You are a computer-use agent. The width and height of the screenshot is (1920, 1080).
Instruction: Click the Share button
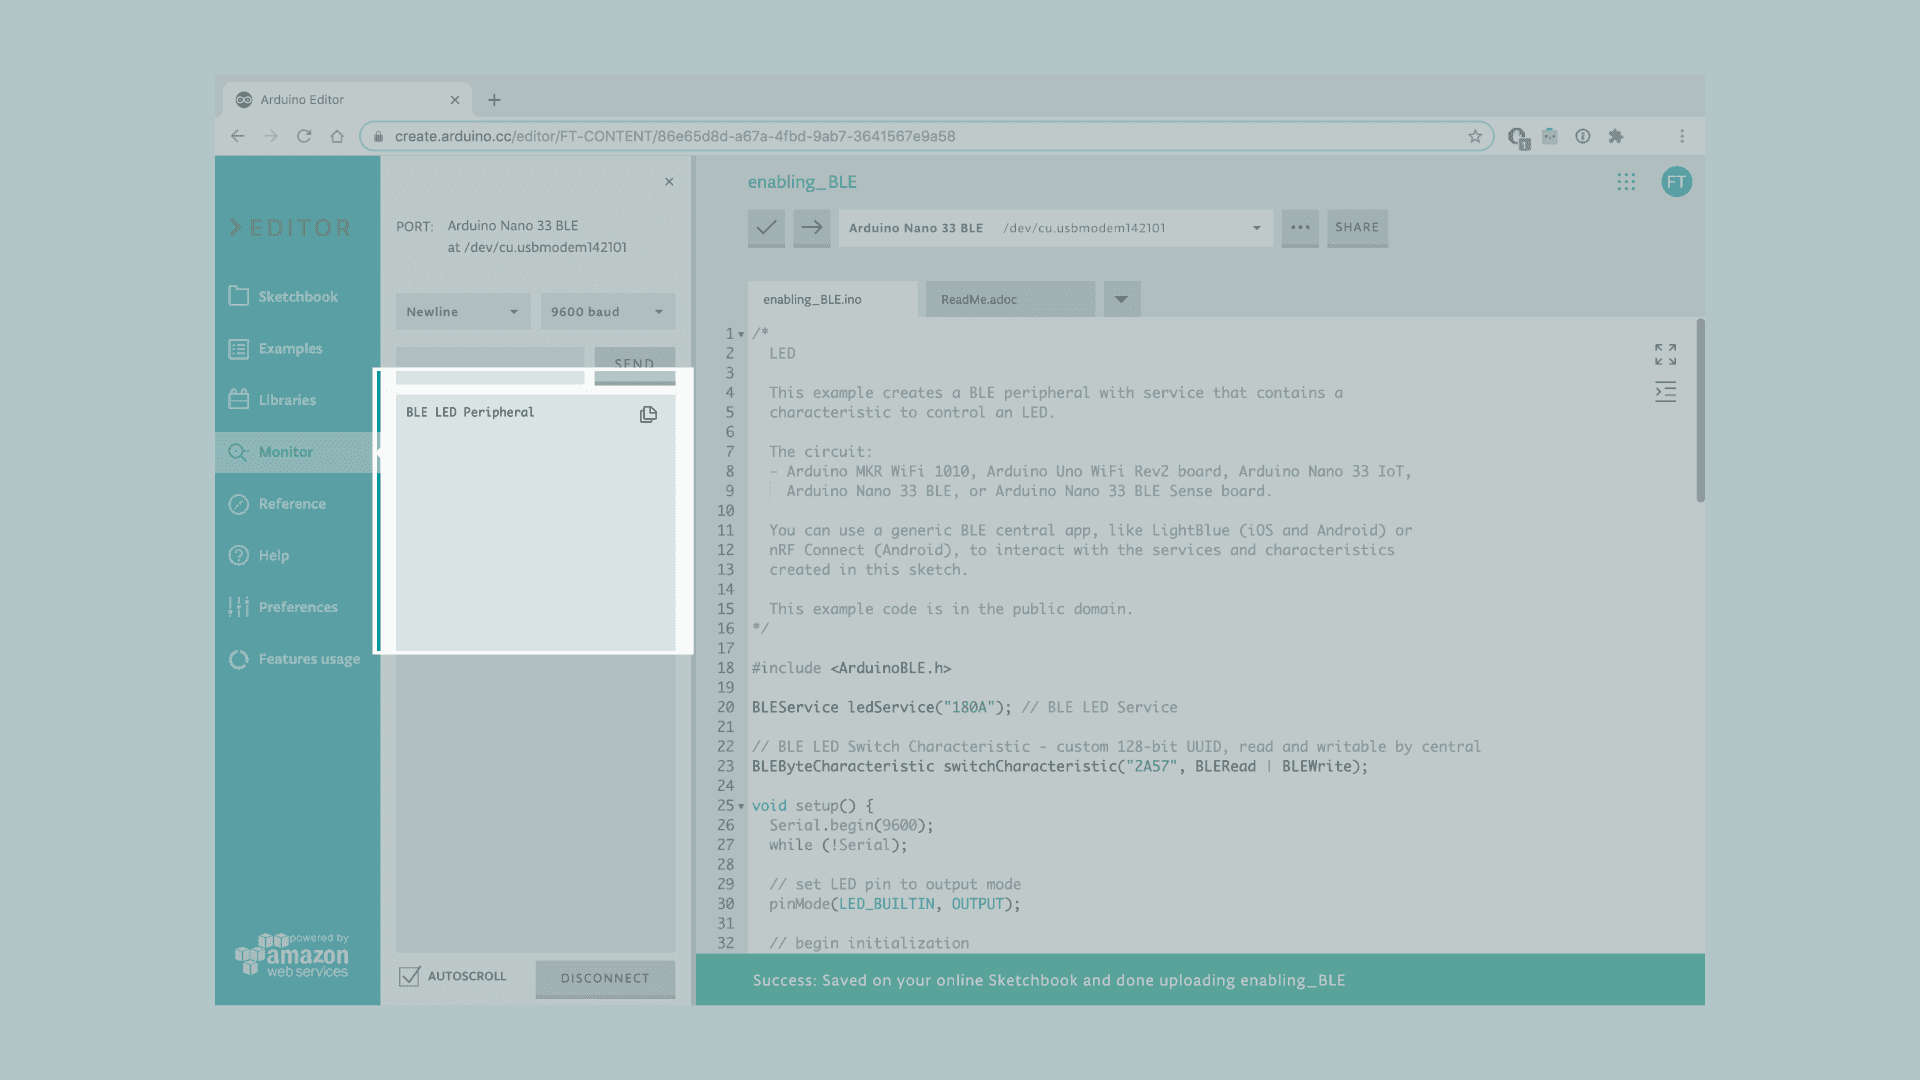tap(1356, 228)
